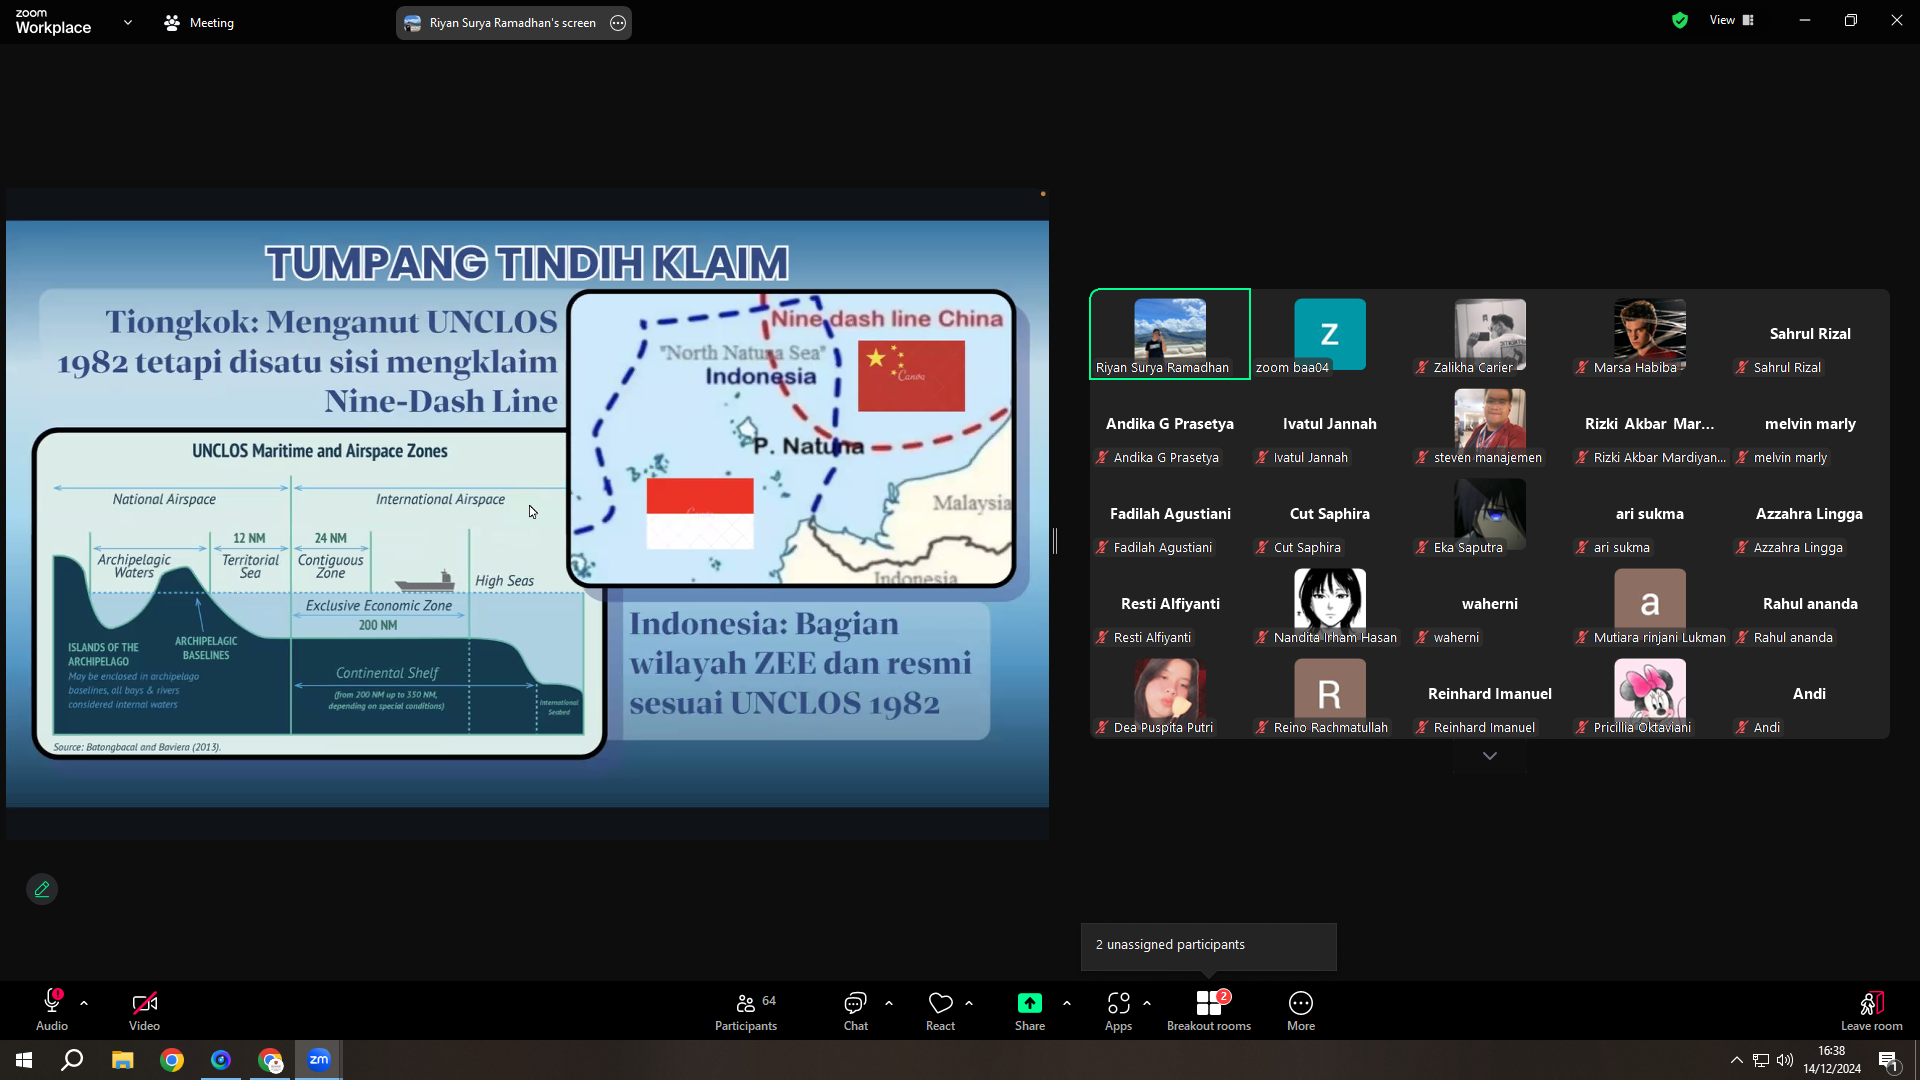
Task: Switch to Zoom in the taskbar
Action: click(319, 1060)
